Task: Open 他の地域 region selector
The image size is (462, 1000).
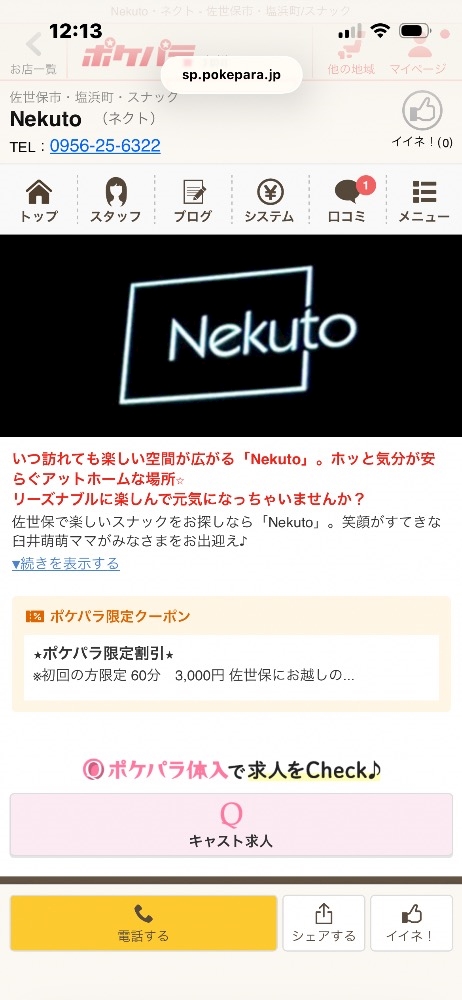Action: [x=350, y=54]
